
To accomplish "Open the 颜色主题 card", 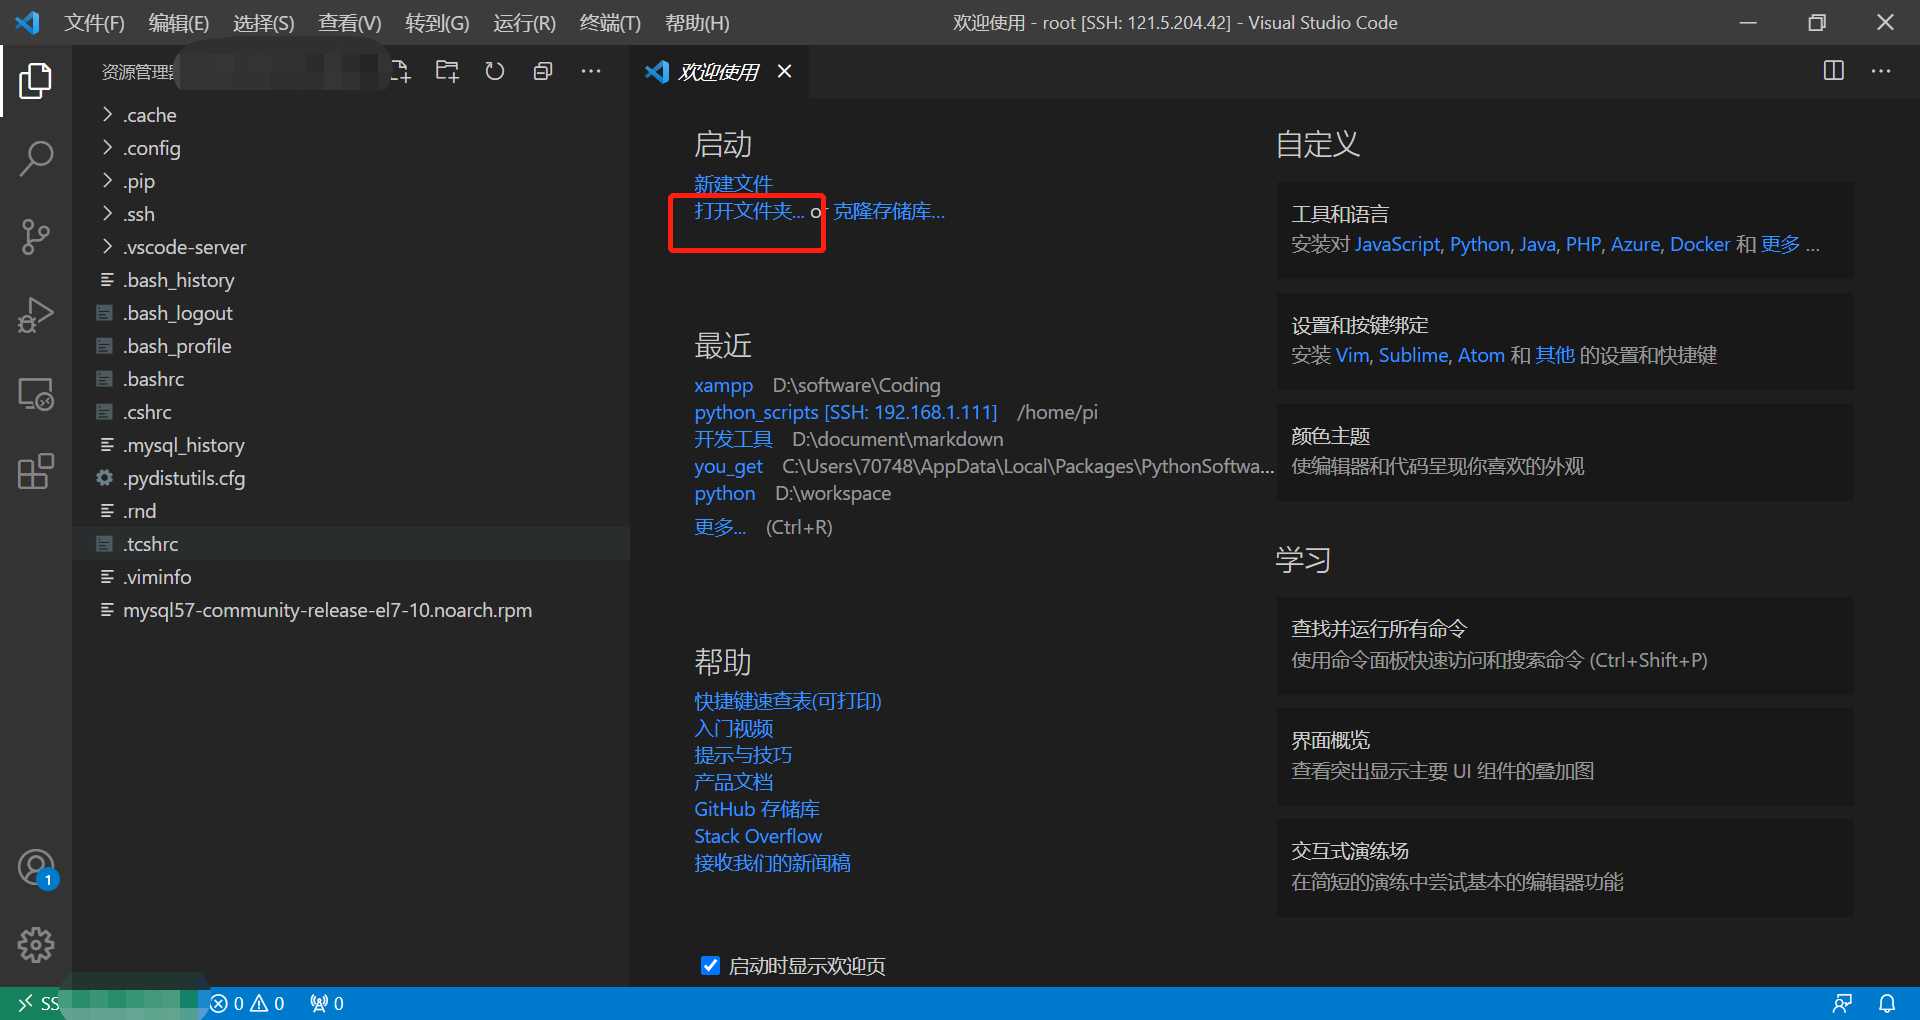I will coord(1565,452).
